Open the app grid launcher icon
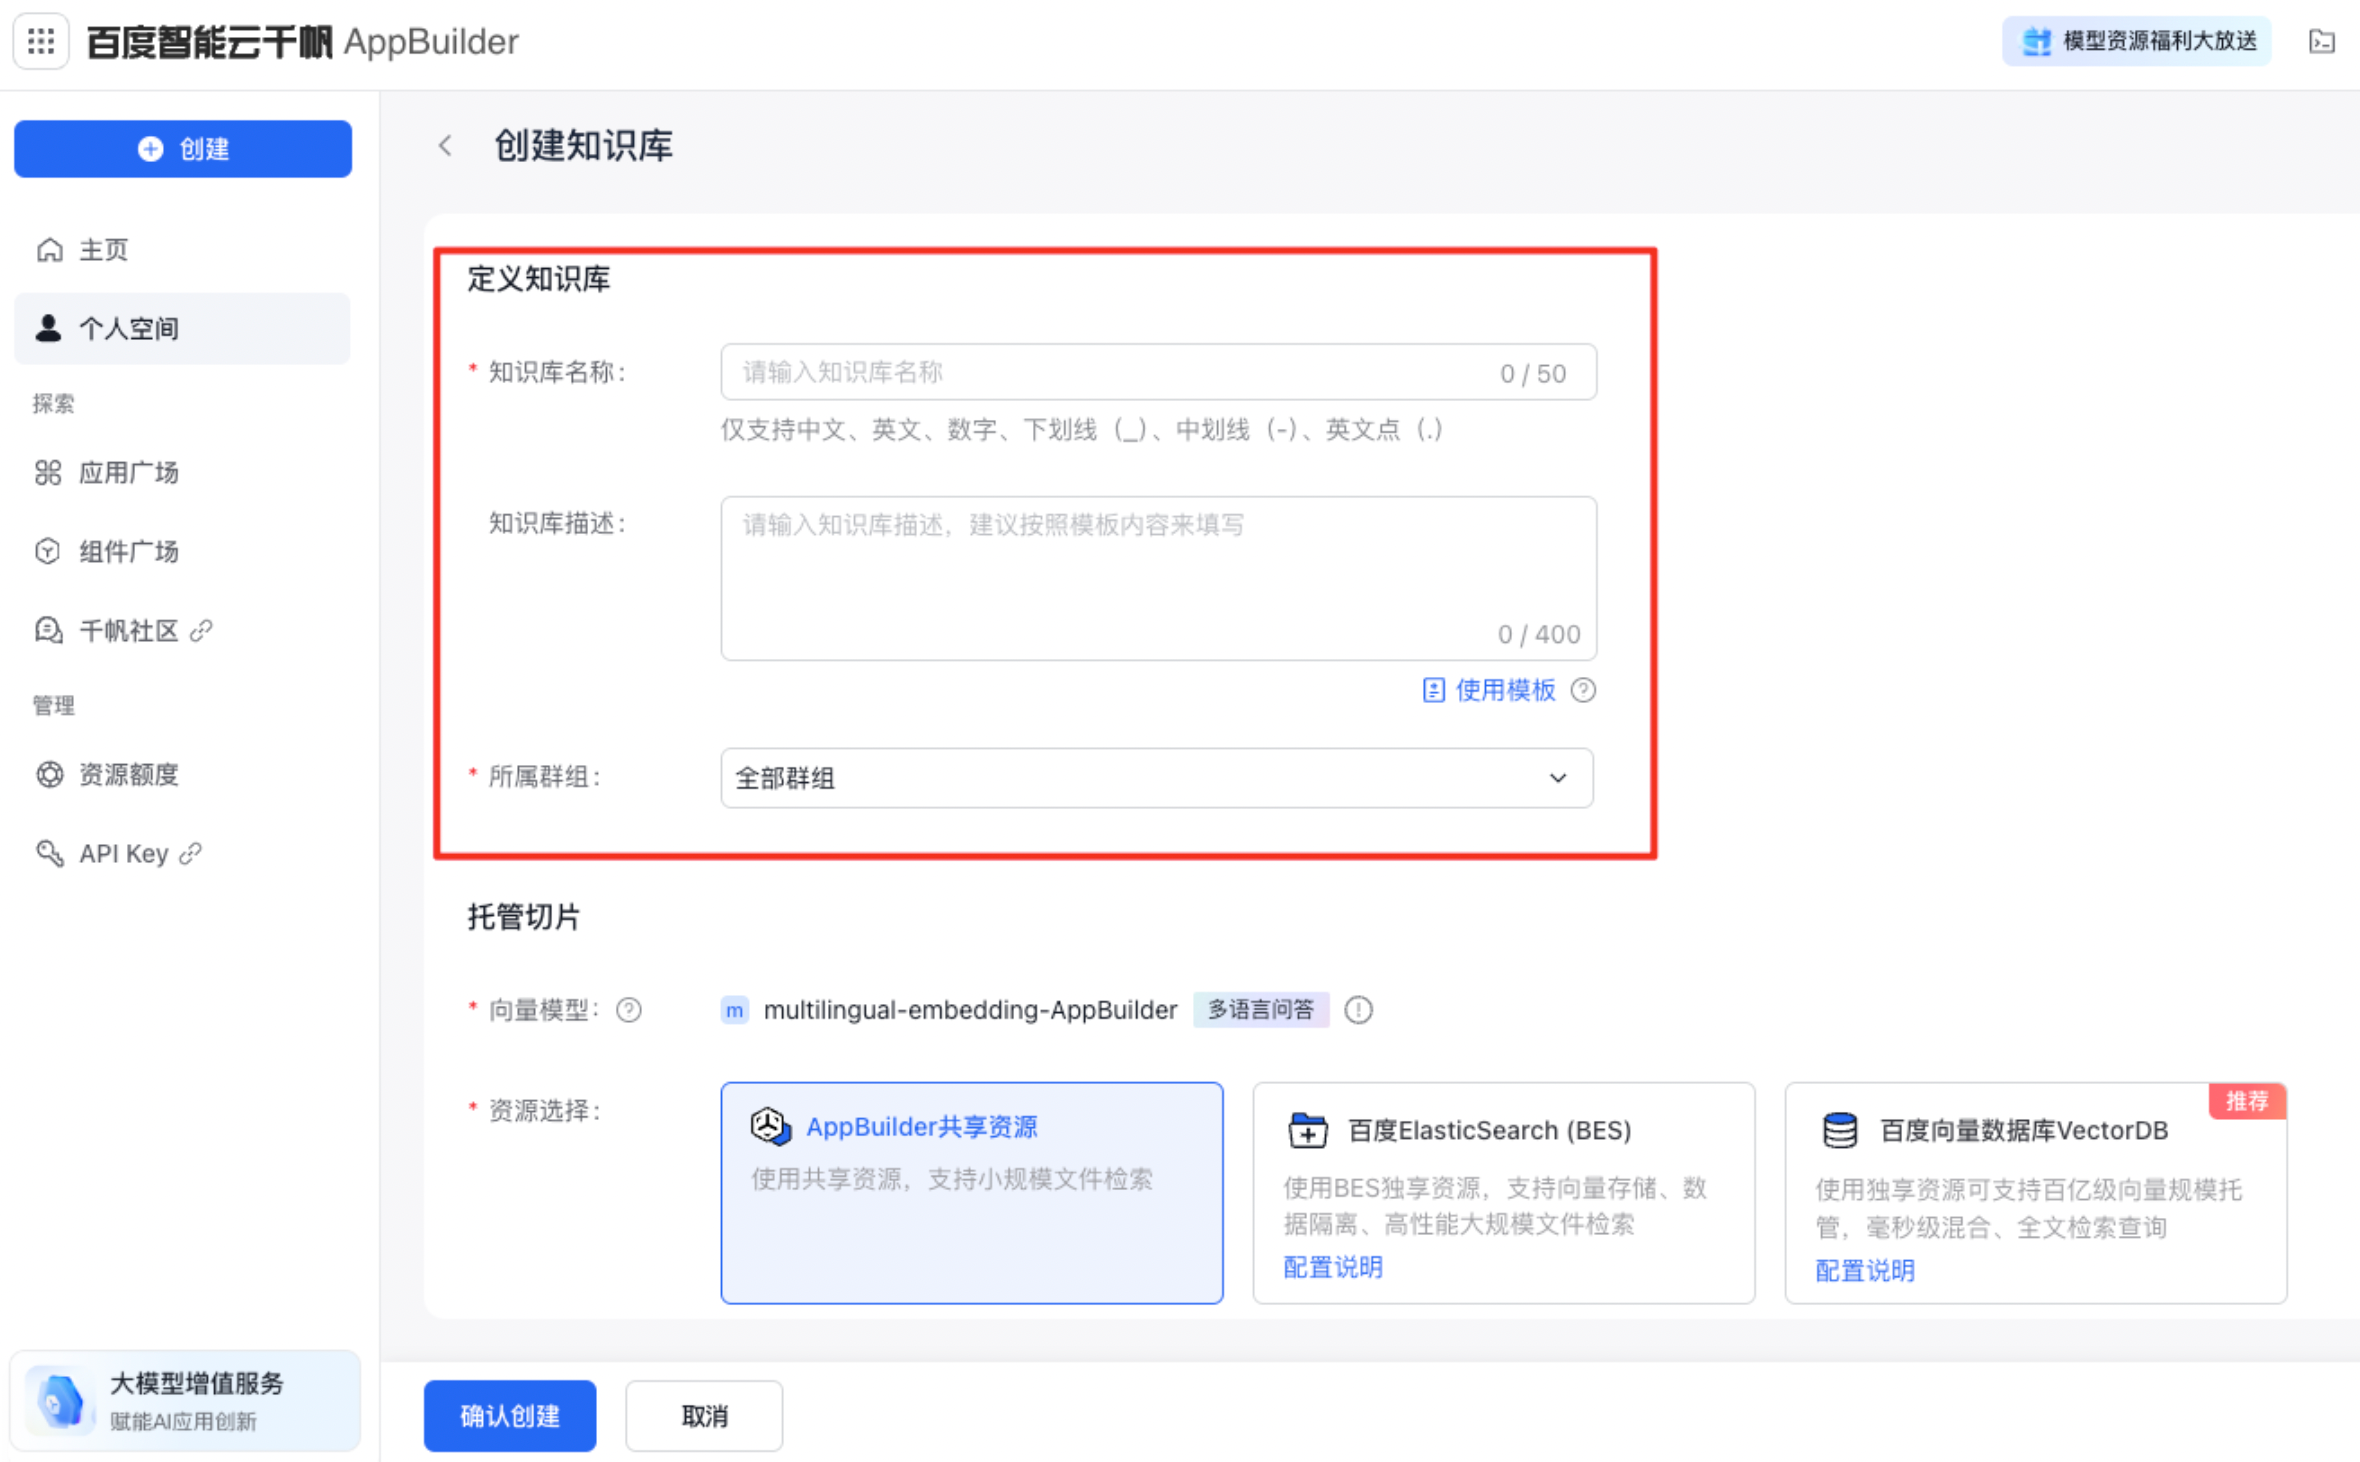The image size is (2360, 1462). point(41,41)
